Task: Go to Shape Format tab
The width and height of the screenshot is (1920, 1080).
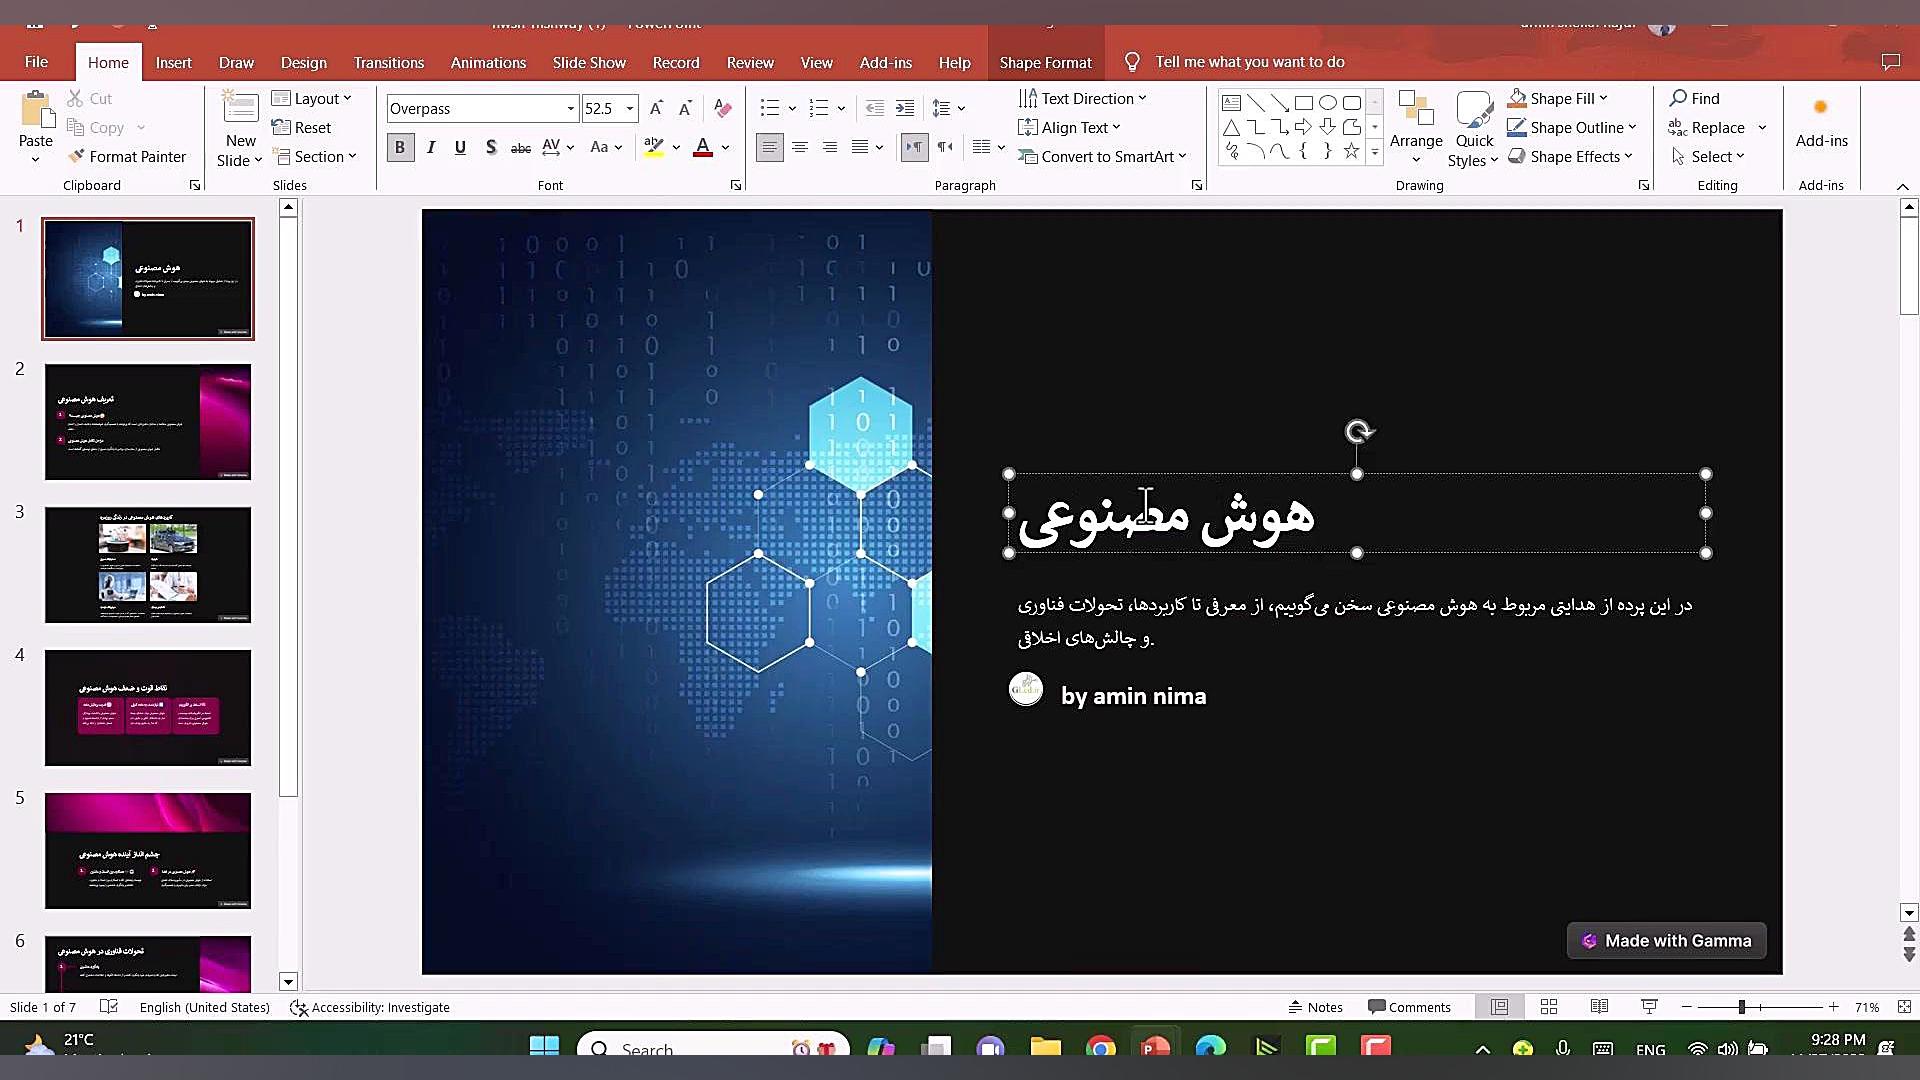Action: pyautogui.click(x=1045, y=62)
